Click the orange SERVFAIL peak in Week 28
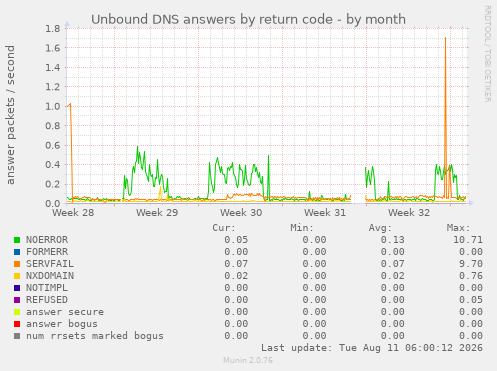 70,104
